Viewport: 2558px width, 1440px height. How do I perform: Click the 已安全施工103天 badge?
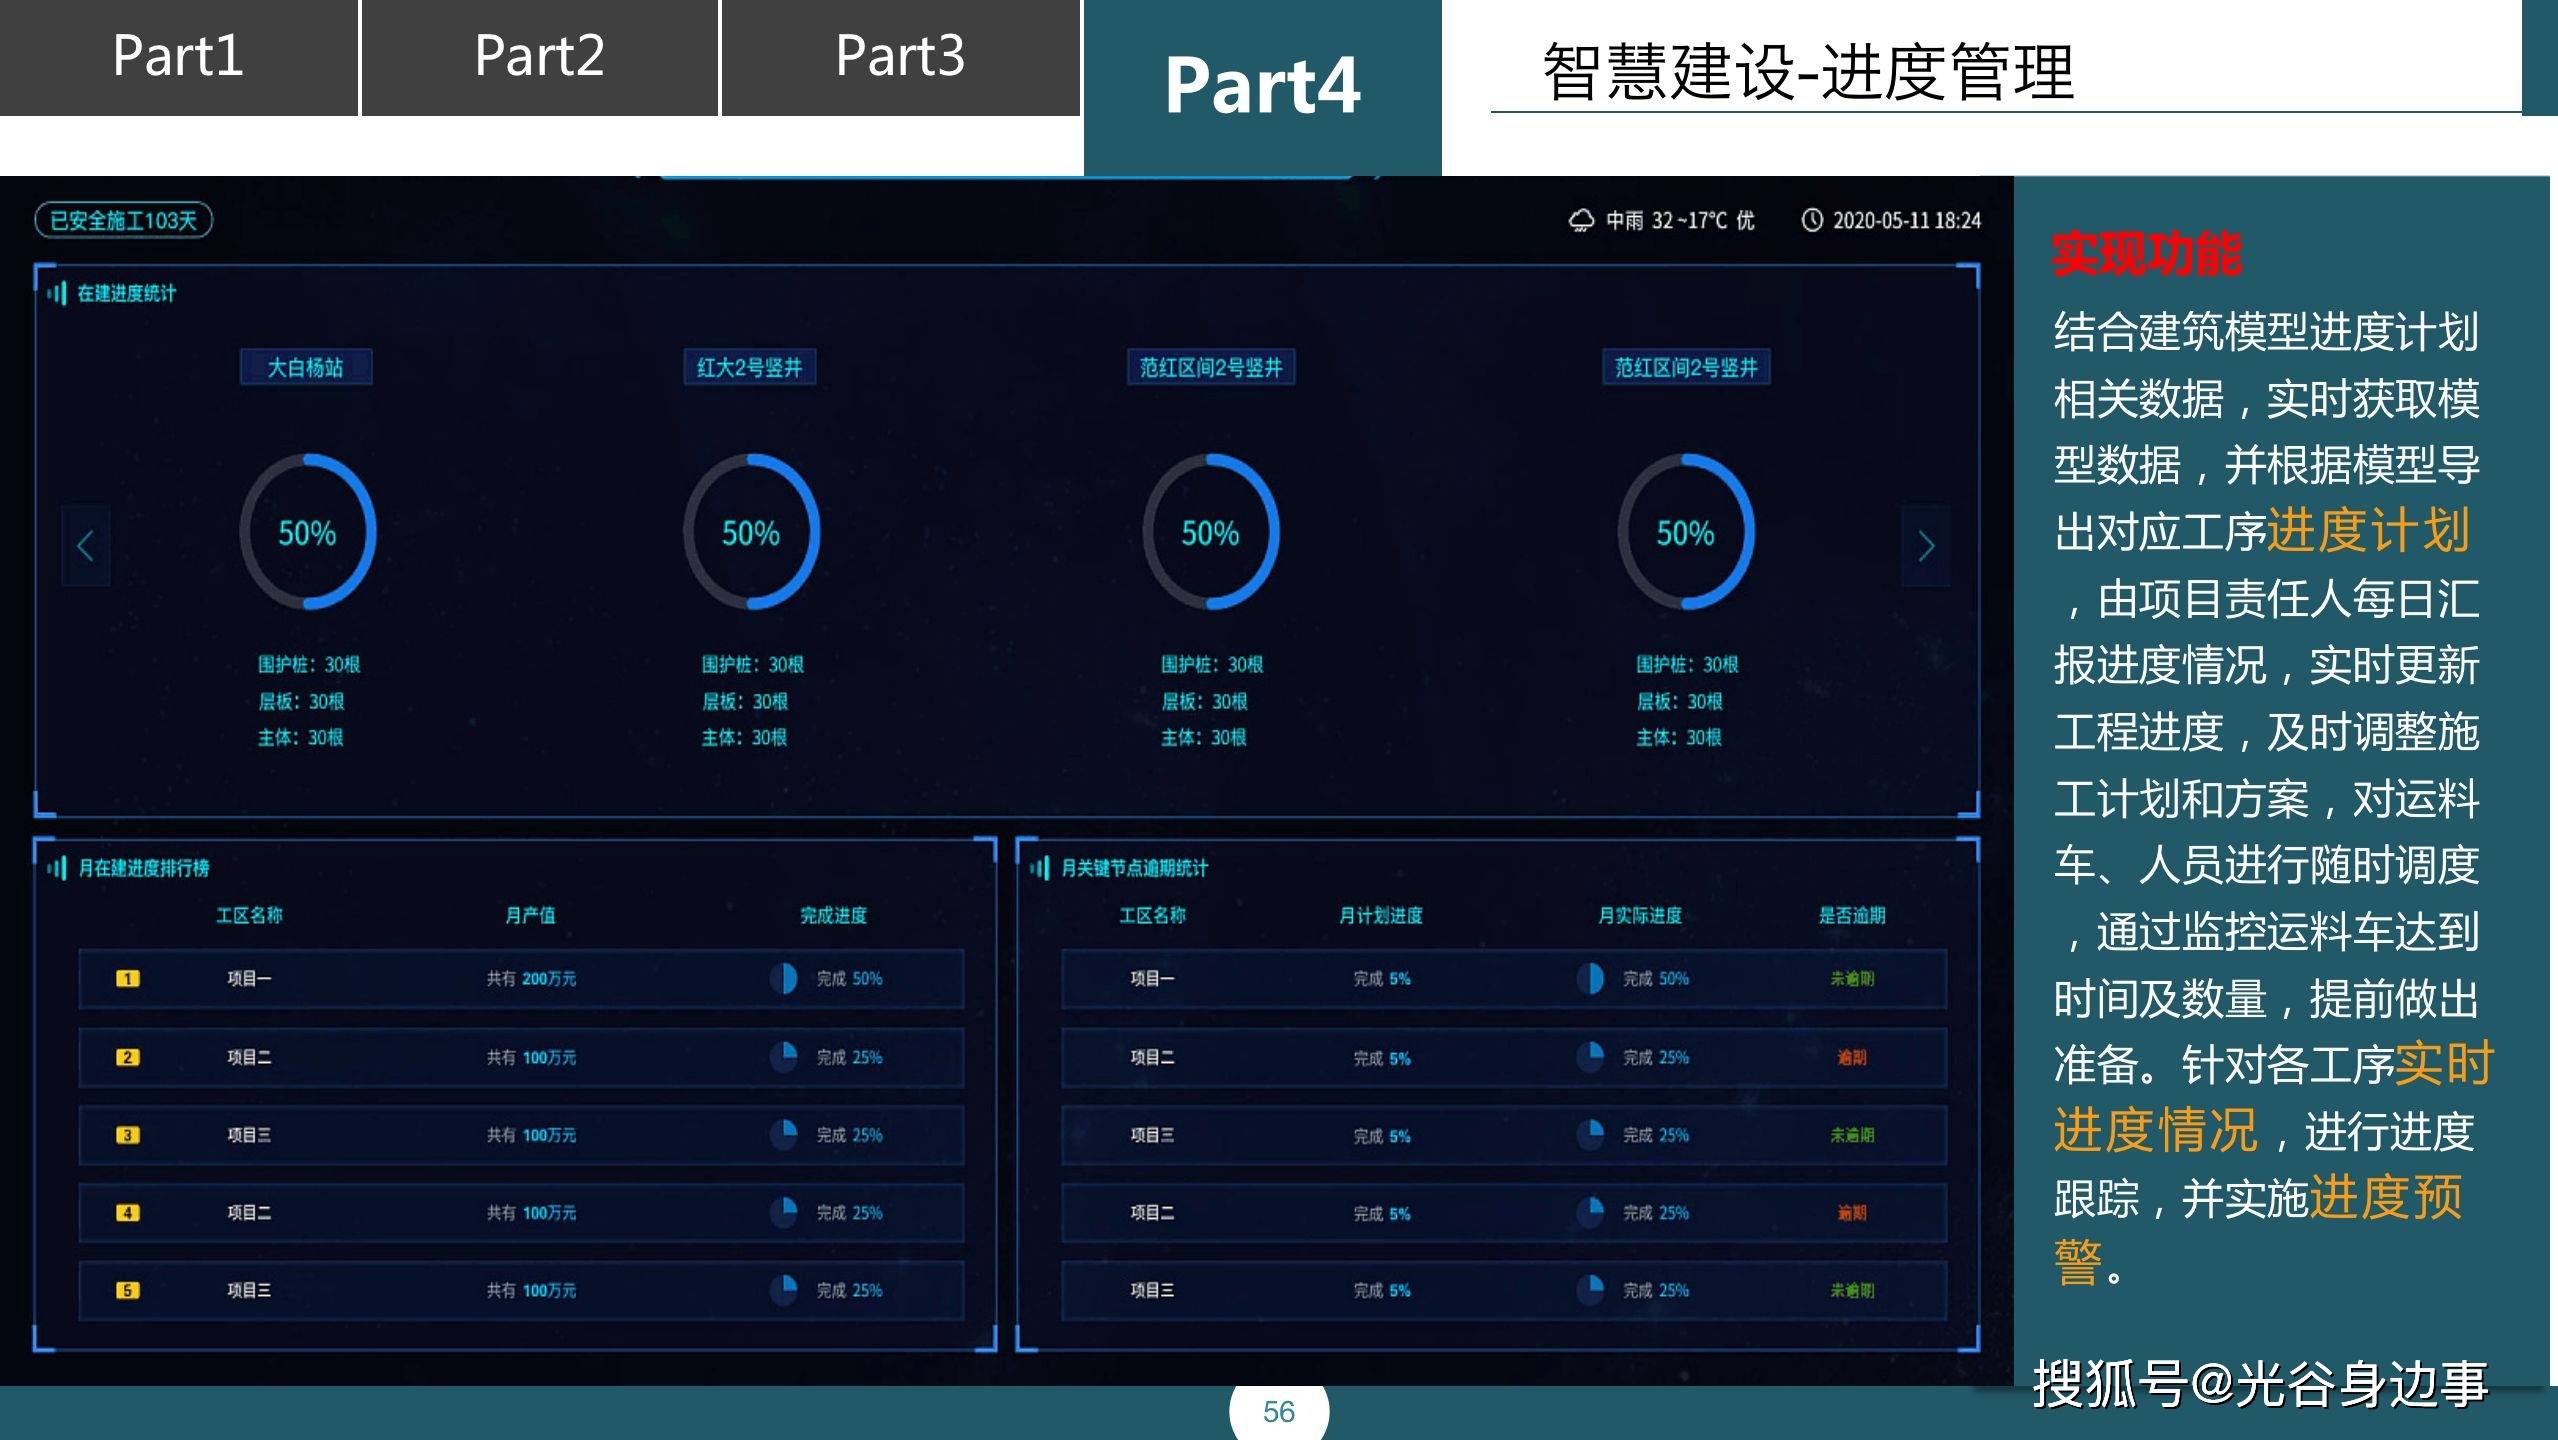124,220
